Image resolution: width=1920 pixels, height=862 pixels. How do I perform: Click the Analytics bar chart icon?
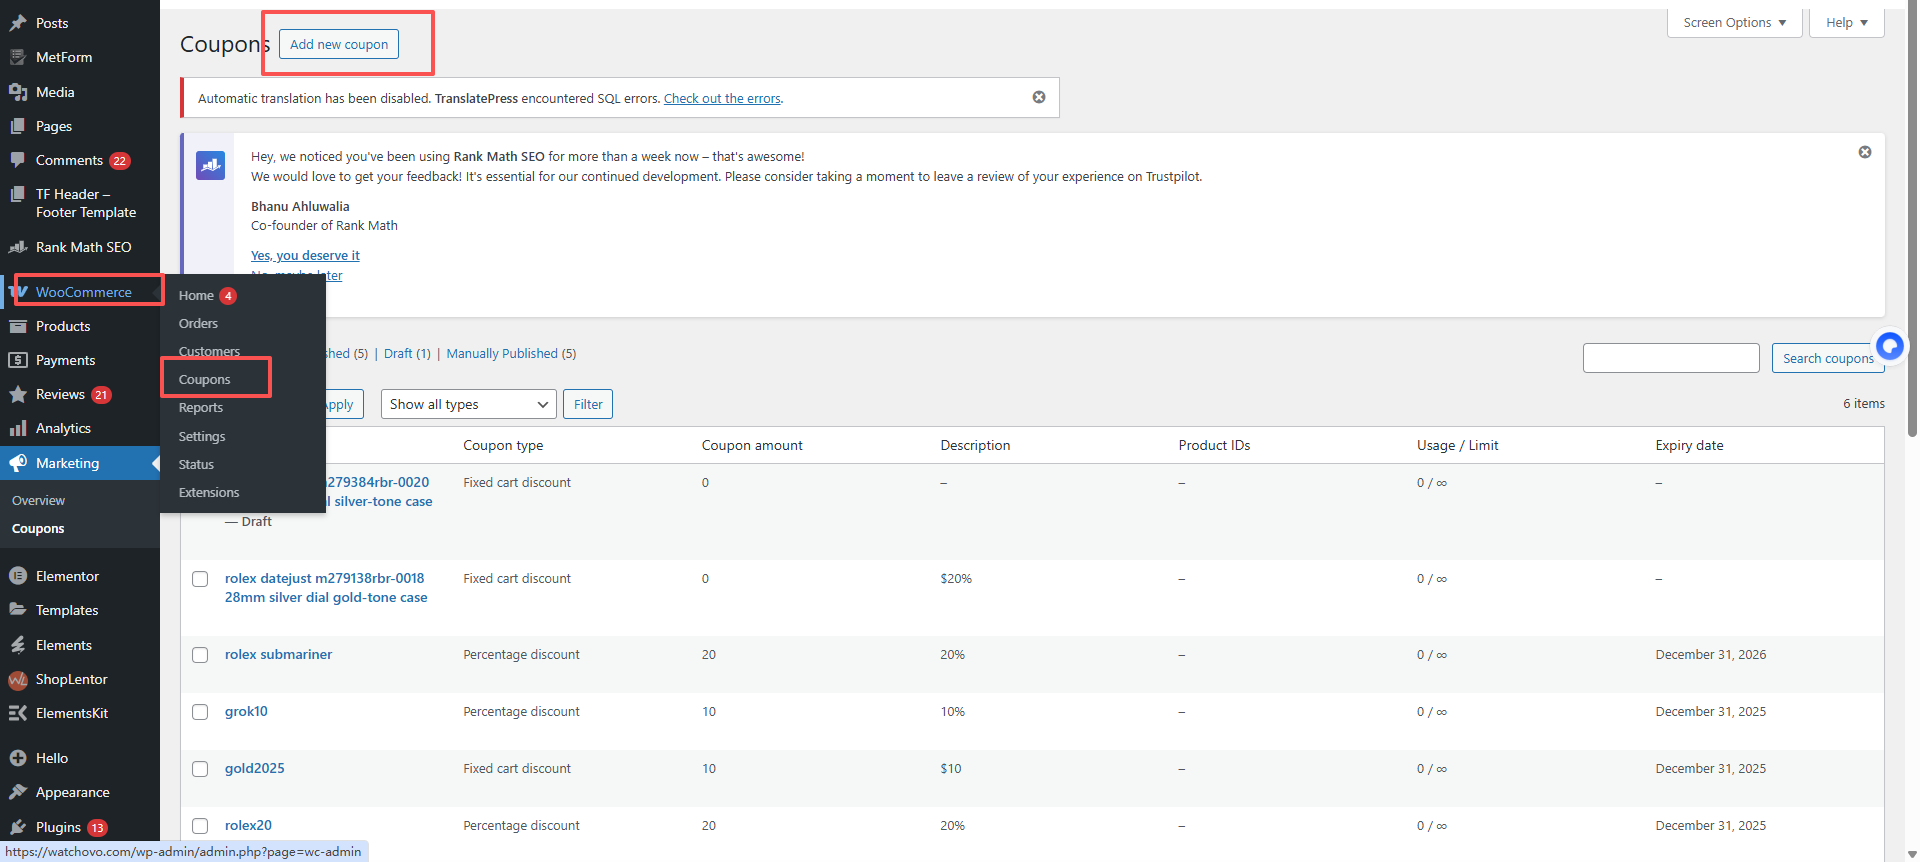[18, 428]
